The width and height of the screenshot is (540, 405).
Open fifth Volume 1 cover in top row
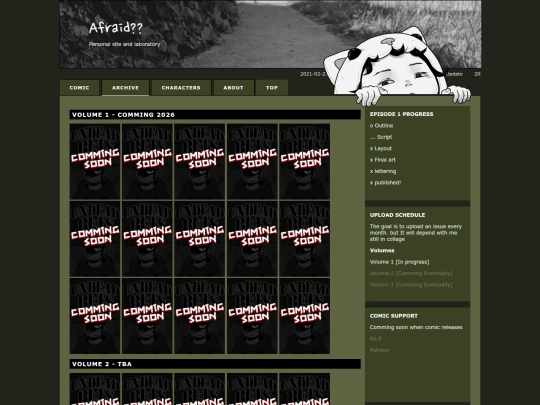point(304,162)
